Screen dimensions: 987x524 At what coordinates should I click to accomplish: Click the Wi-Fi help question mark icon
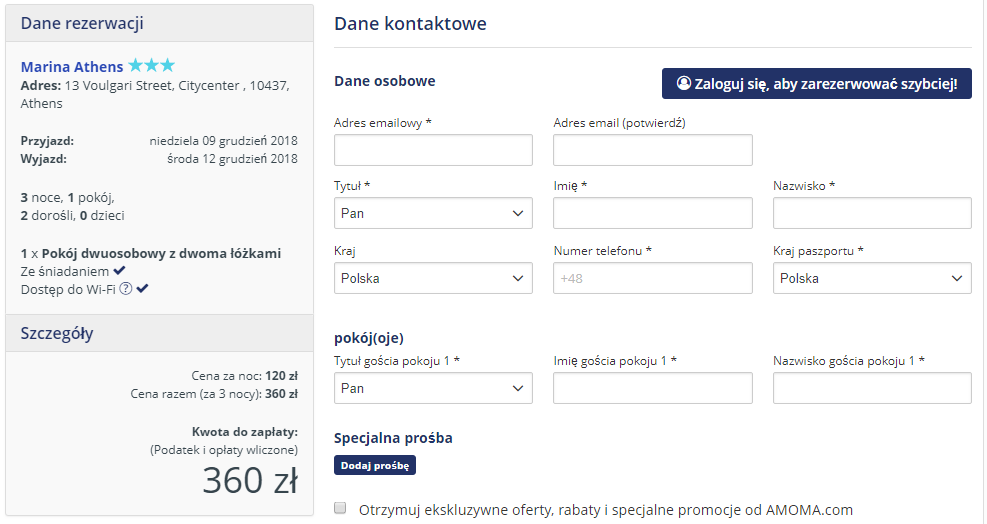126,289
